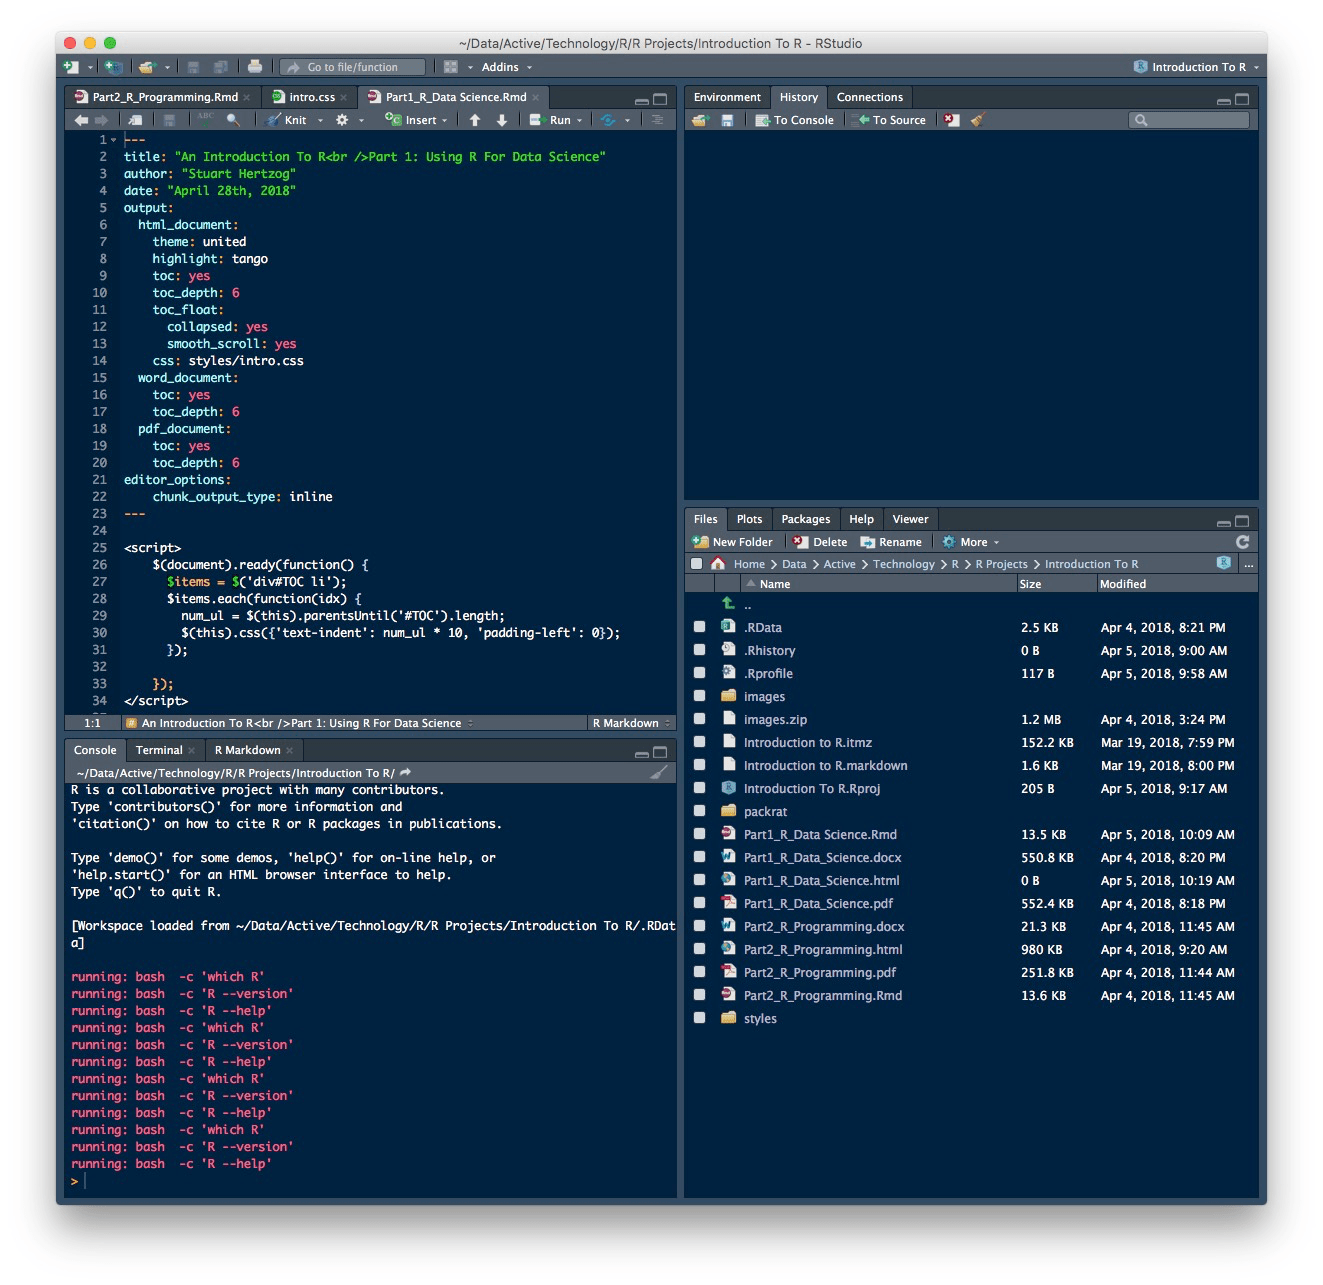Viewport: 1323px width, 1285px height.
Task: Open the R Markdown file type selector
Action: (631, 723)
